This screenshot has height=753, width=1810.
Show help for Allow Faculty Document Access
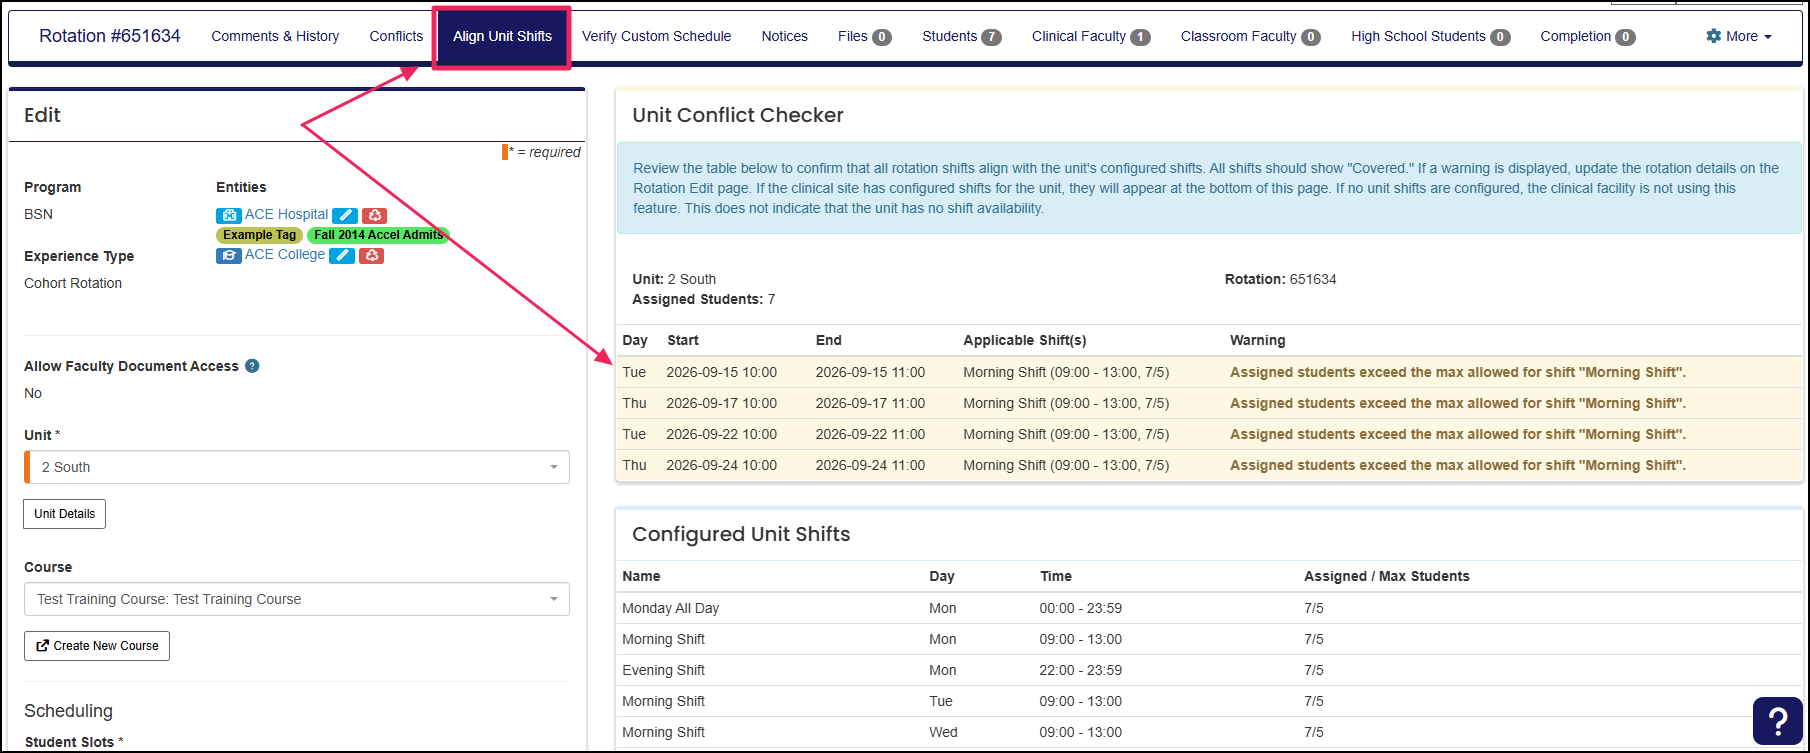[x=252, y=366]
